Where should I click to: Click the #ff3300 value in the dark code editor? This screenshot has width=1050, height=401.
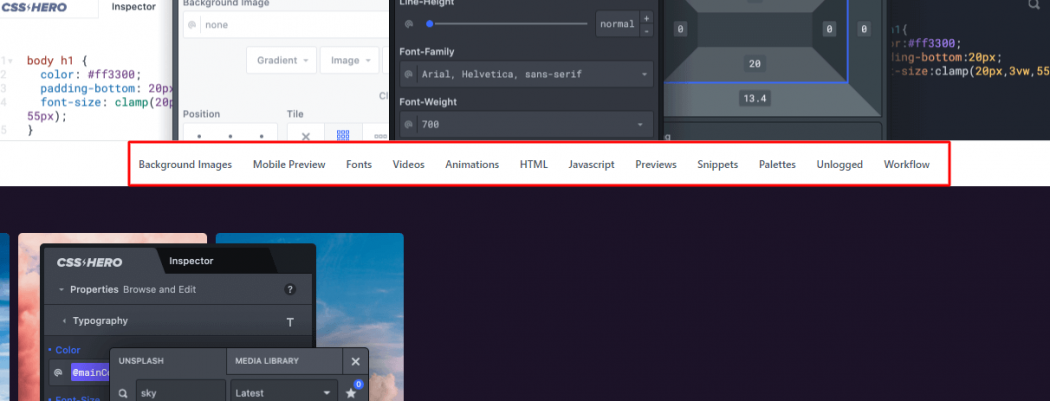932,44
